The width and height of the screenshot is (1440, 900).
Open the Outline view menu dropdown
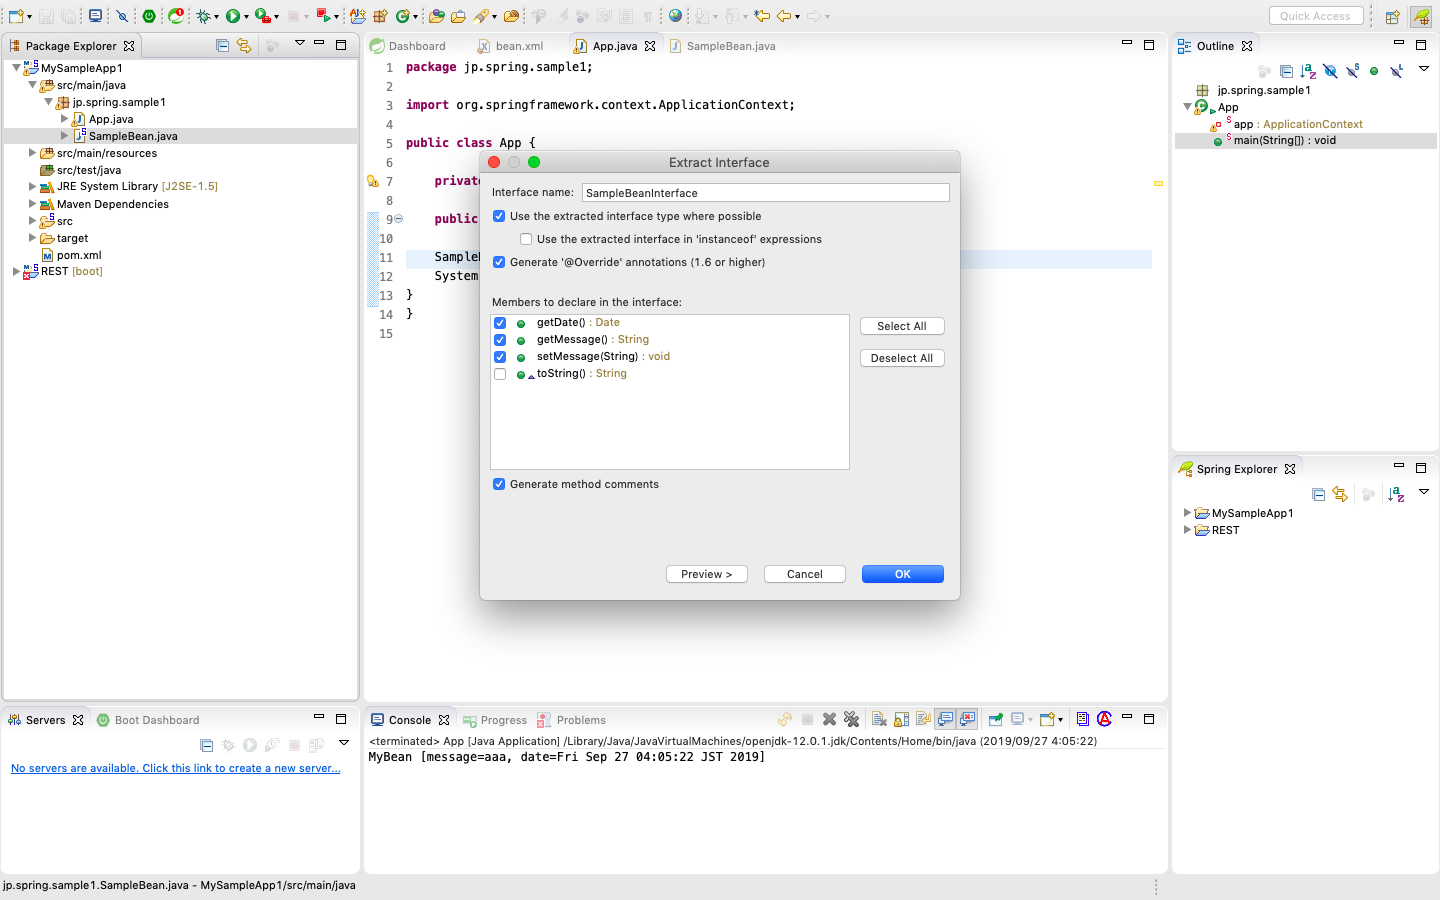tap(1424, 69)
